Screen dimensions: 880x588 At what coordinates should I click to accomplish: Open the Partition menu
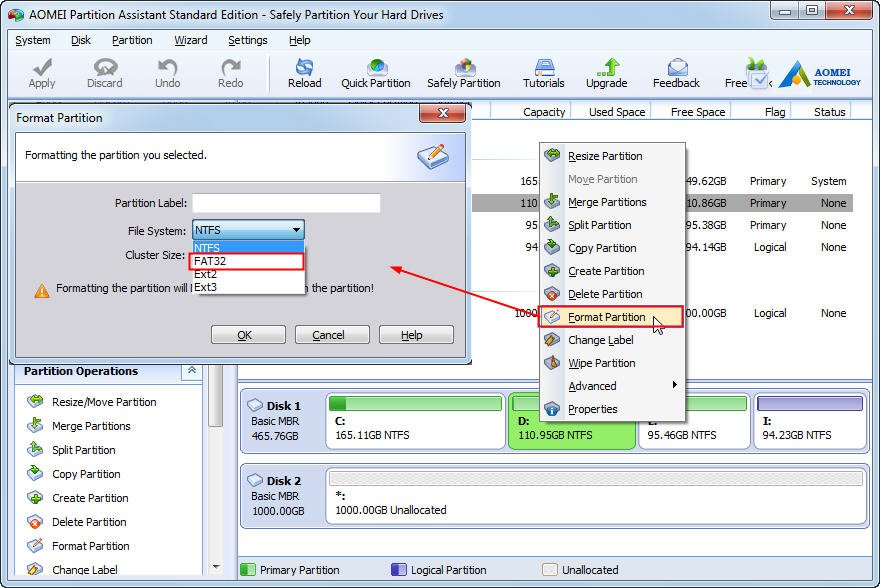(132, 40)
